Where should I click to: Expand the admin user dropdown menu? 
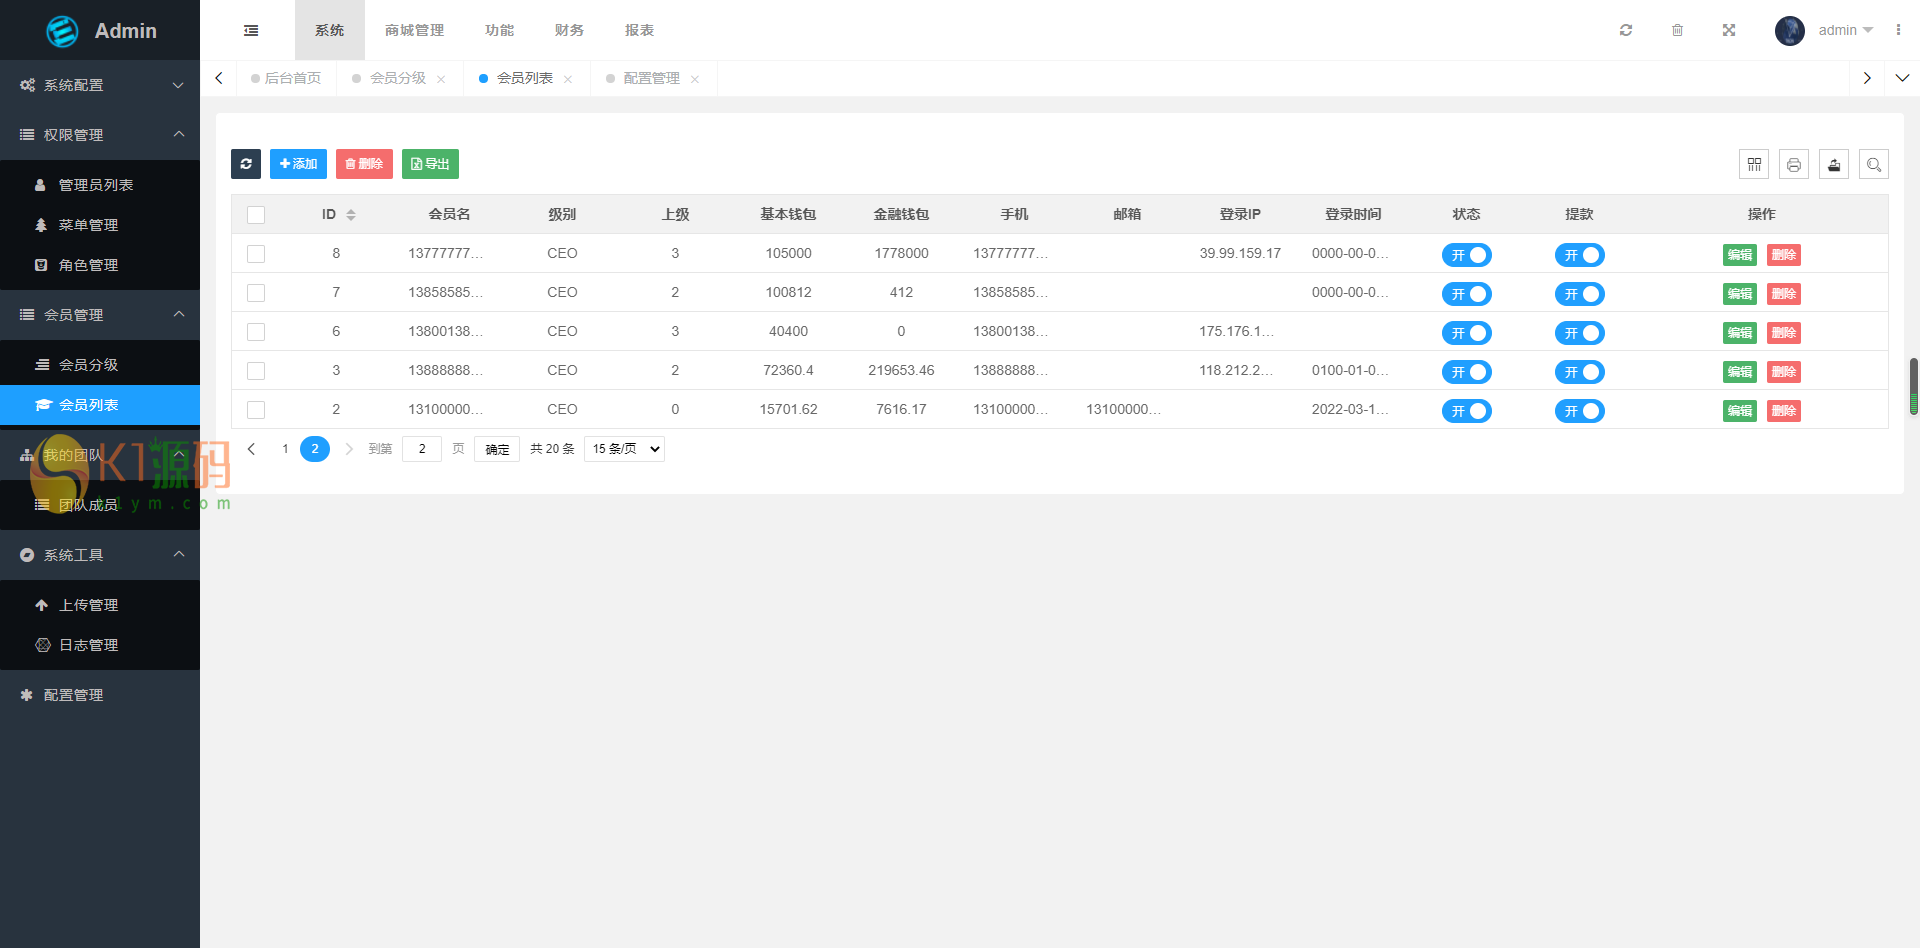click(x=1845, y=30)
